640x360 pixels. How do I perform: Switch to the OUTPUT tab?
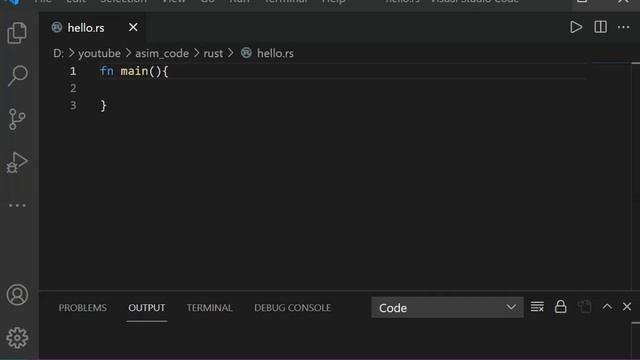click(147, 308)
